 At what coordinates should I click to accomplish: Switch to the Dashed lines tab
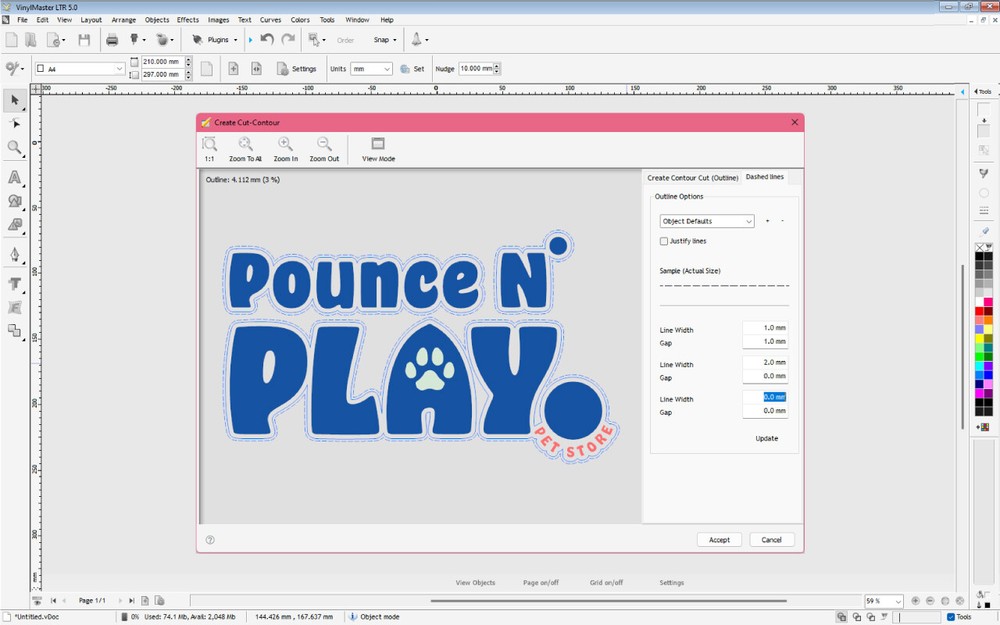tap(766, 177)
